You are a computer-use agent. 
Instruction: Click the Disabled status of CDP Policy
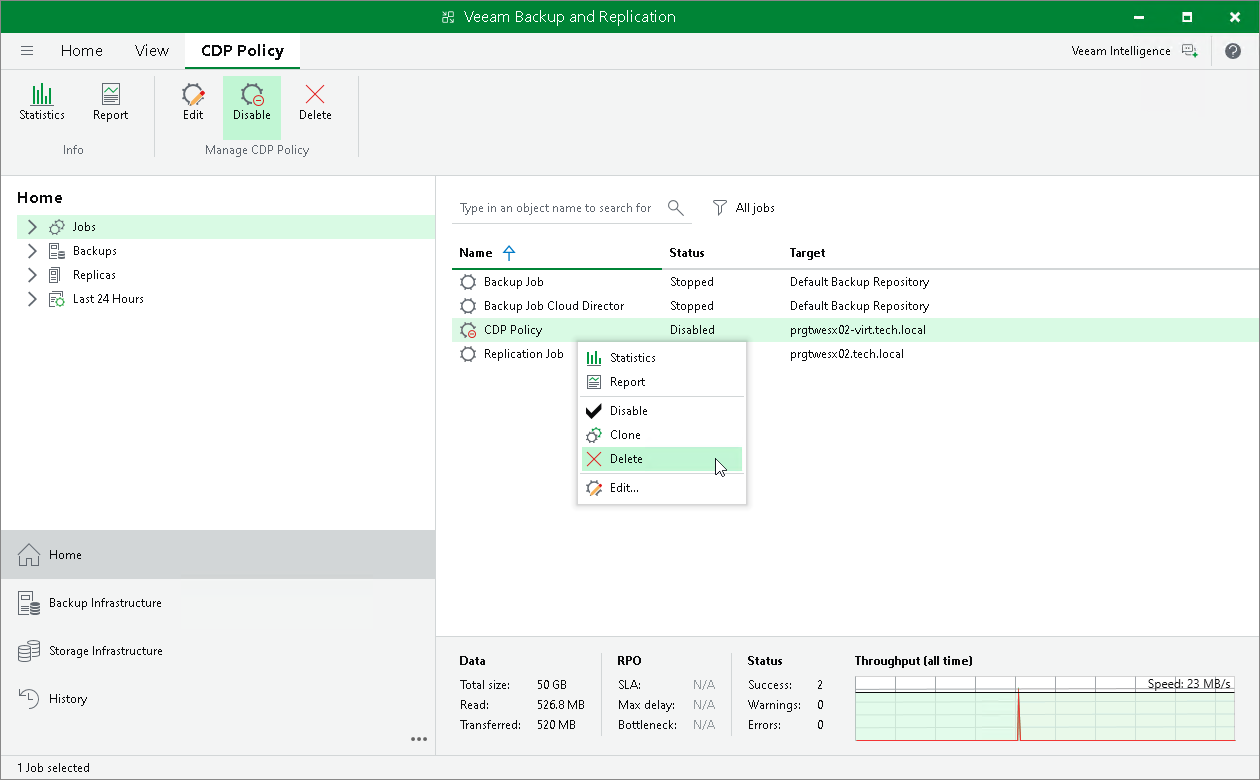[692, 330]
